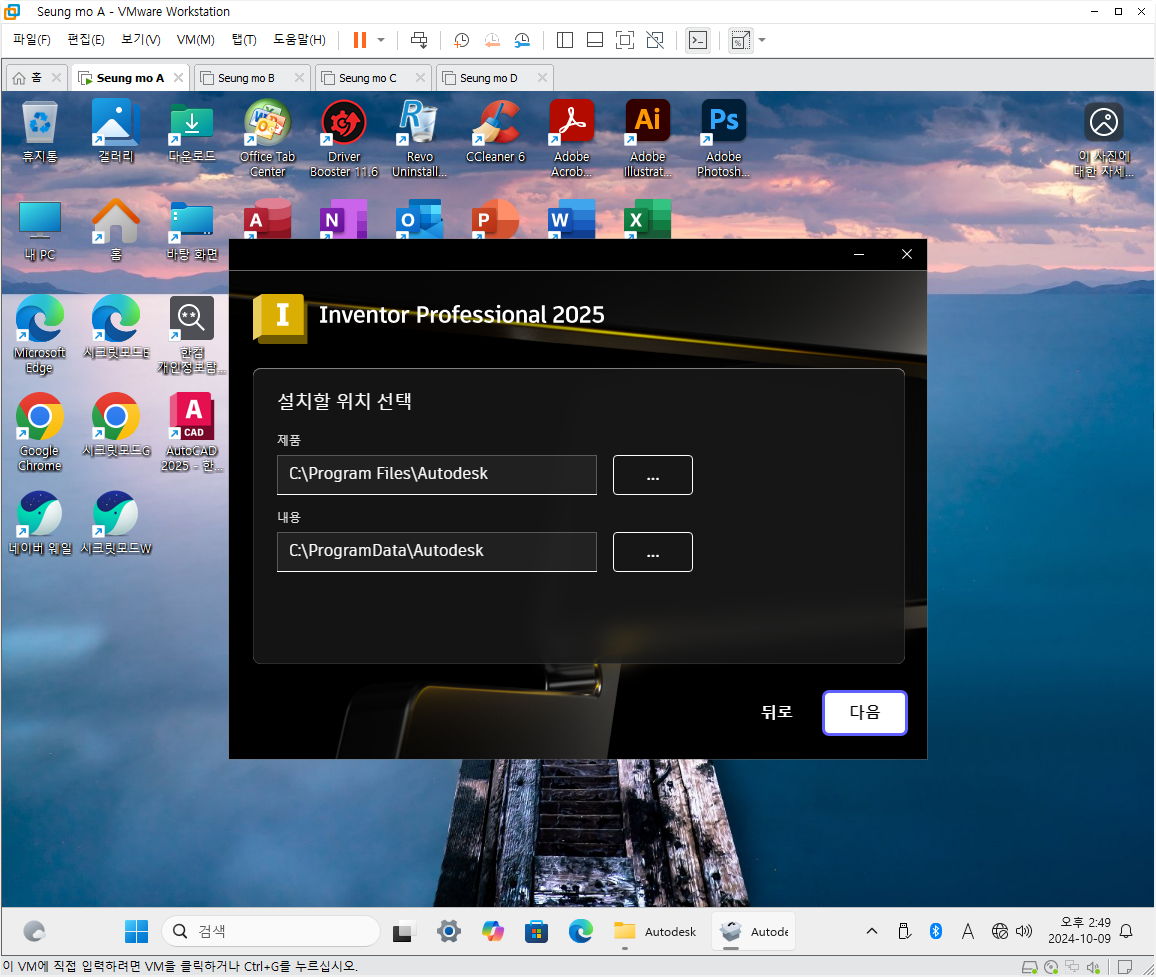Open Office Tab Center desktop icon
This screenshot has height=977, width=1156.
pyautogui.click(x=268, y=139)
